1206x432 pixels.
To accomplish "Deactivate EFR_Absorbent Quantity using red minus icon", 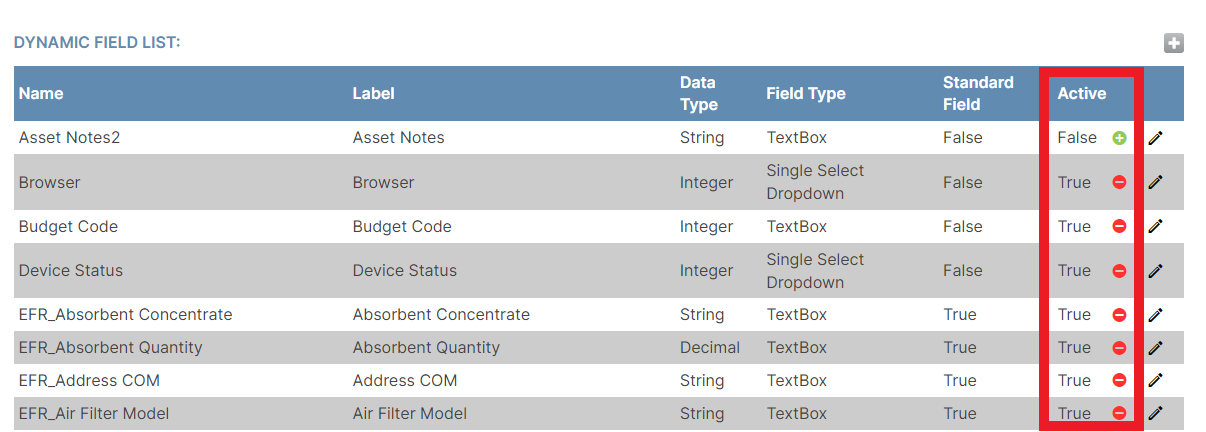I will [1119, 348].
